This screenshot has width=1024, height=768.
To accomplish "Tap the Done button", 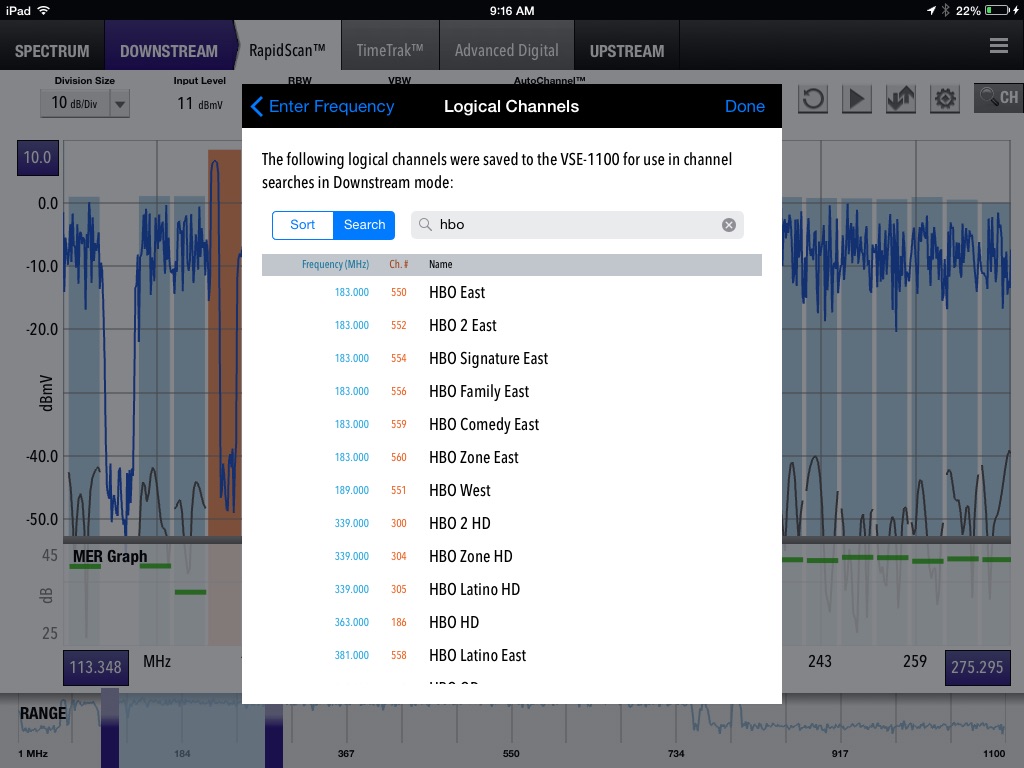I will pyautogui.click(x=744, y=106).
